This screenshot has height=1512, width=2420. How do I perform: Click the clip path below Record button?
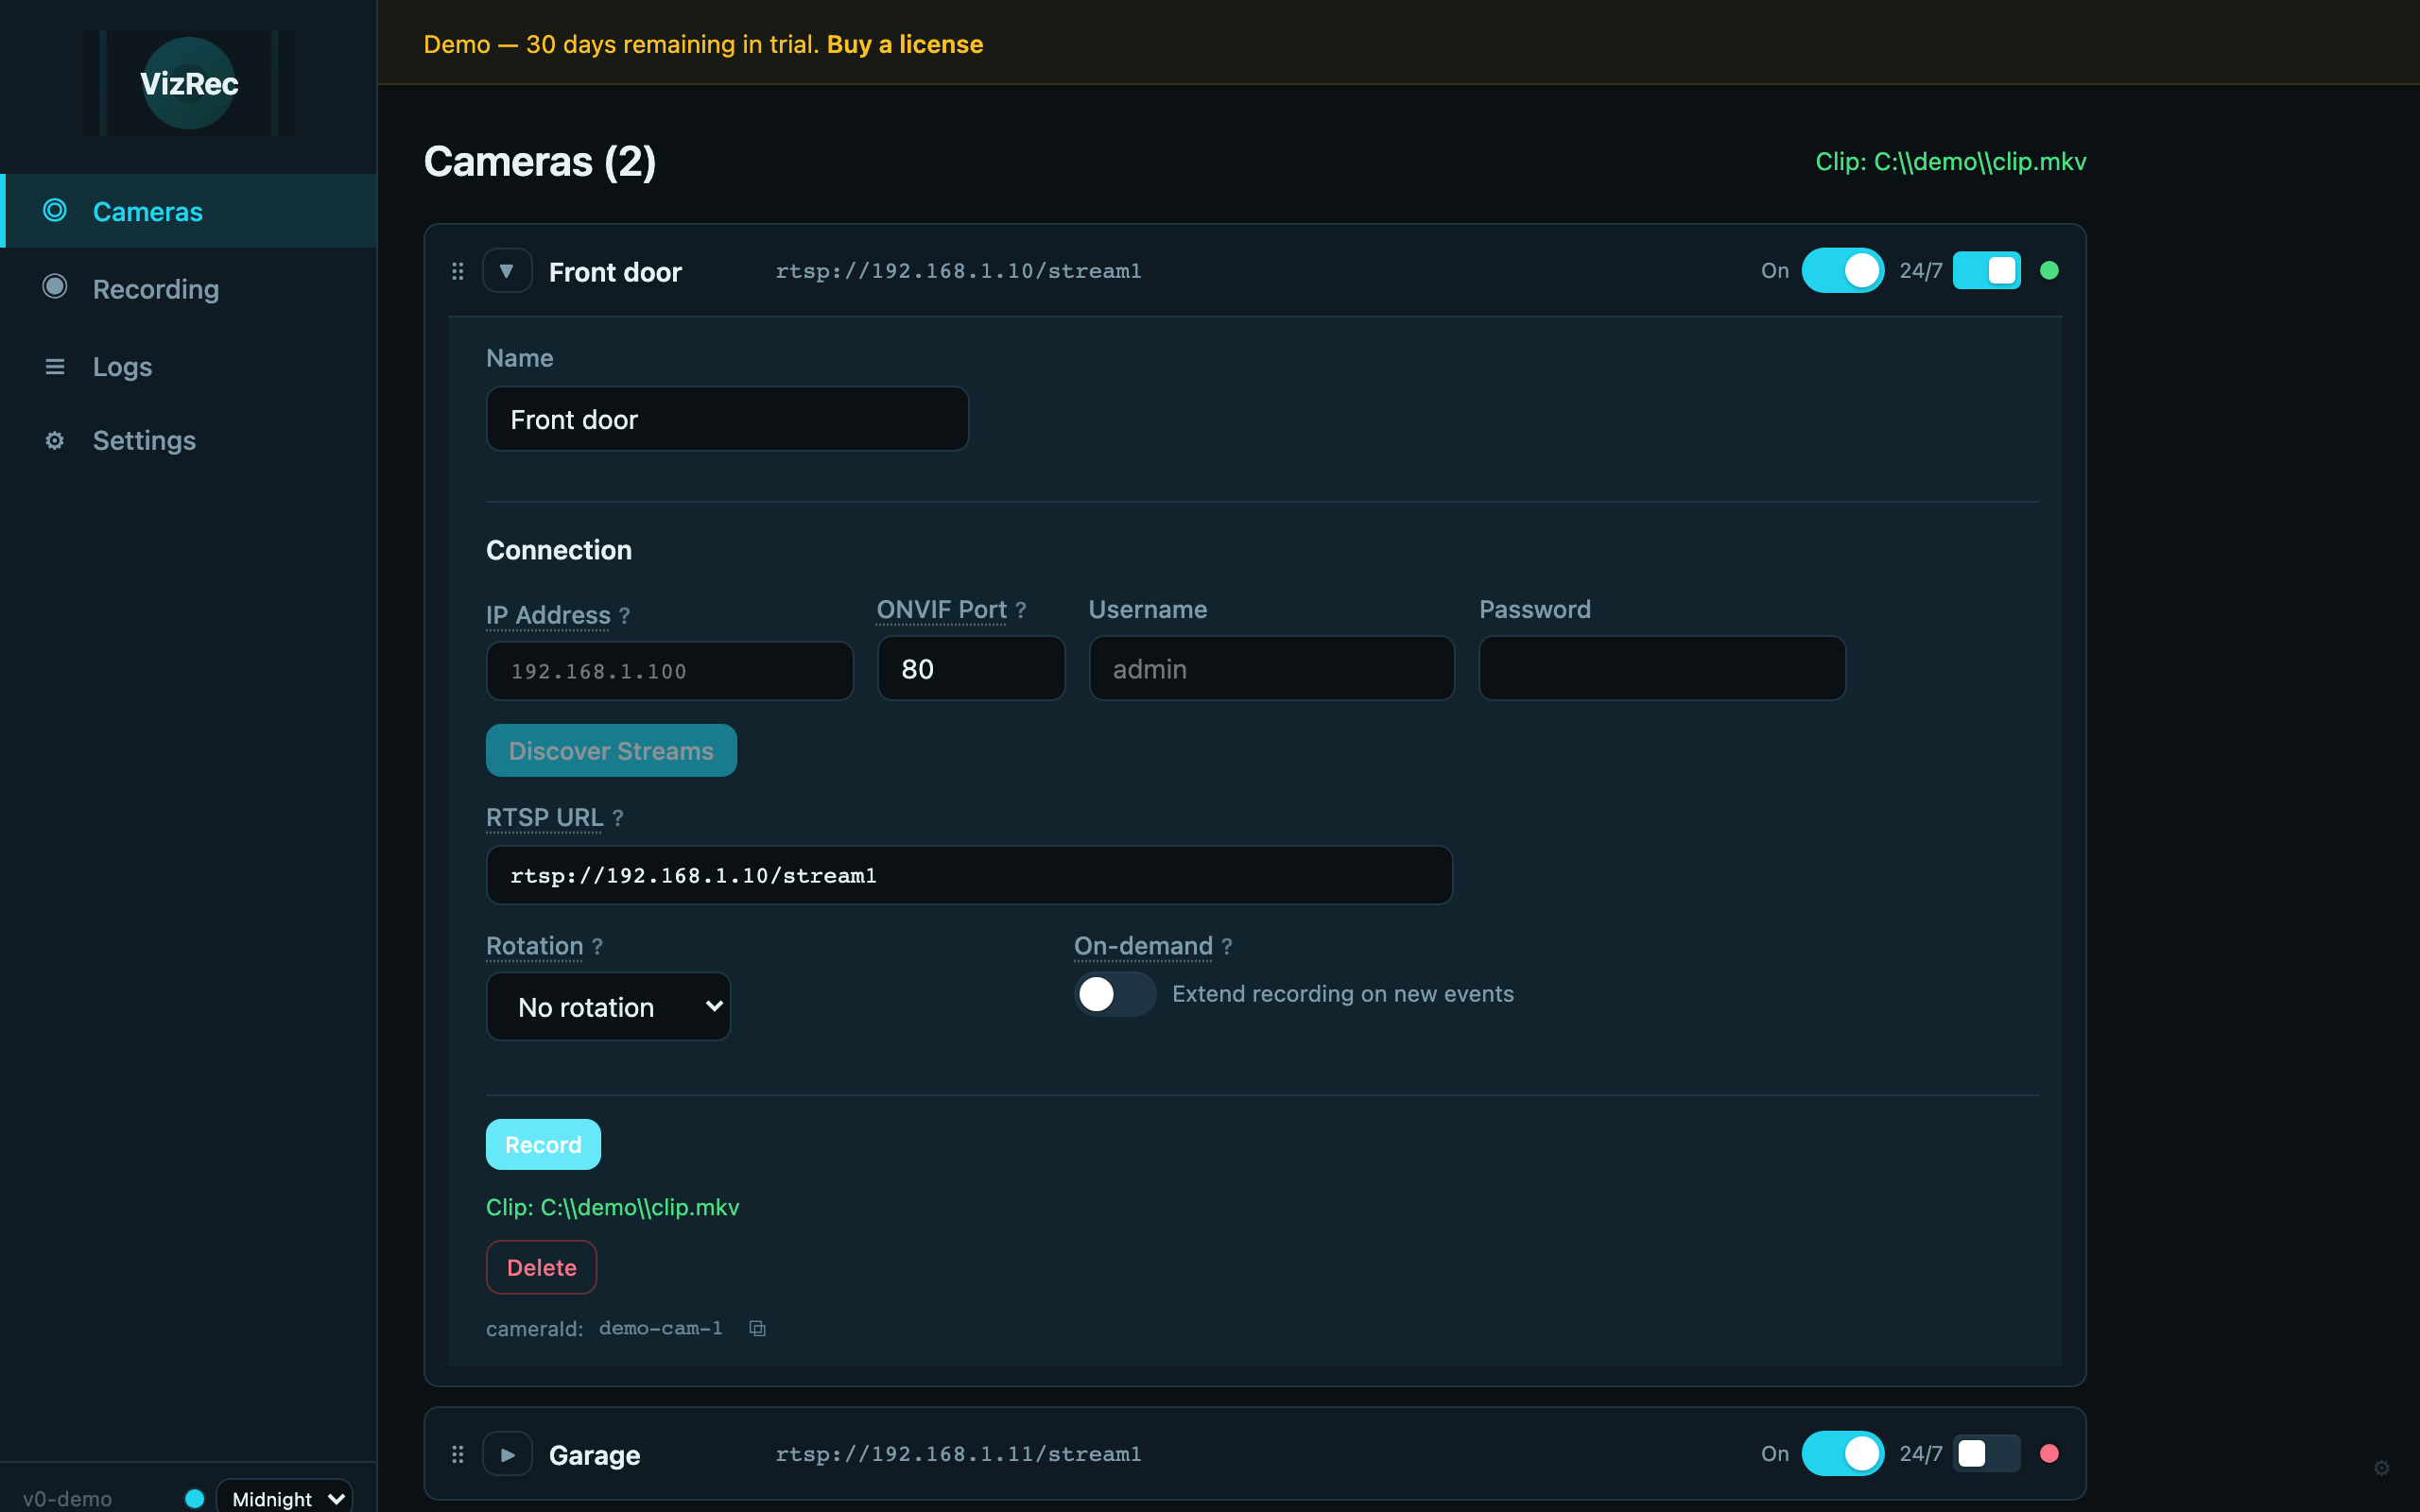point(612,1207)
